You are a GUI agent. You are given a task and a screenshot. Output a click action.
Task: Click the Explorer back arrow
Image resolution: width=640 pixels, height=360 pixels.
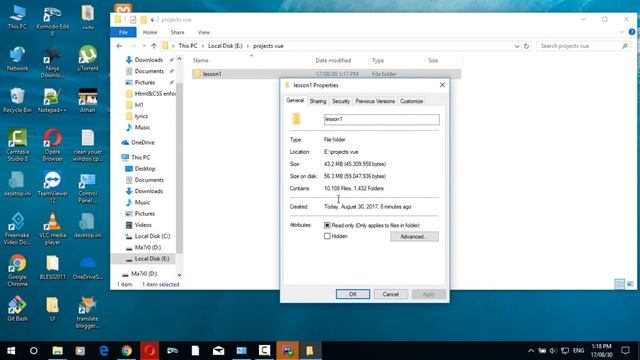pos(119,46)
